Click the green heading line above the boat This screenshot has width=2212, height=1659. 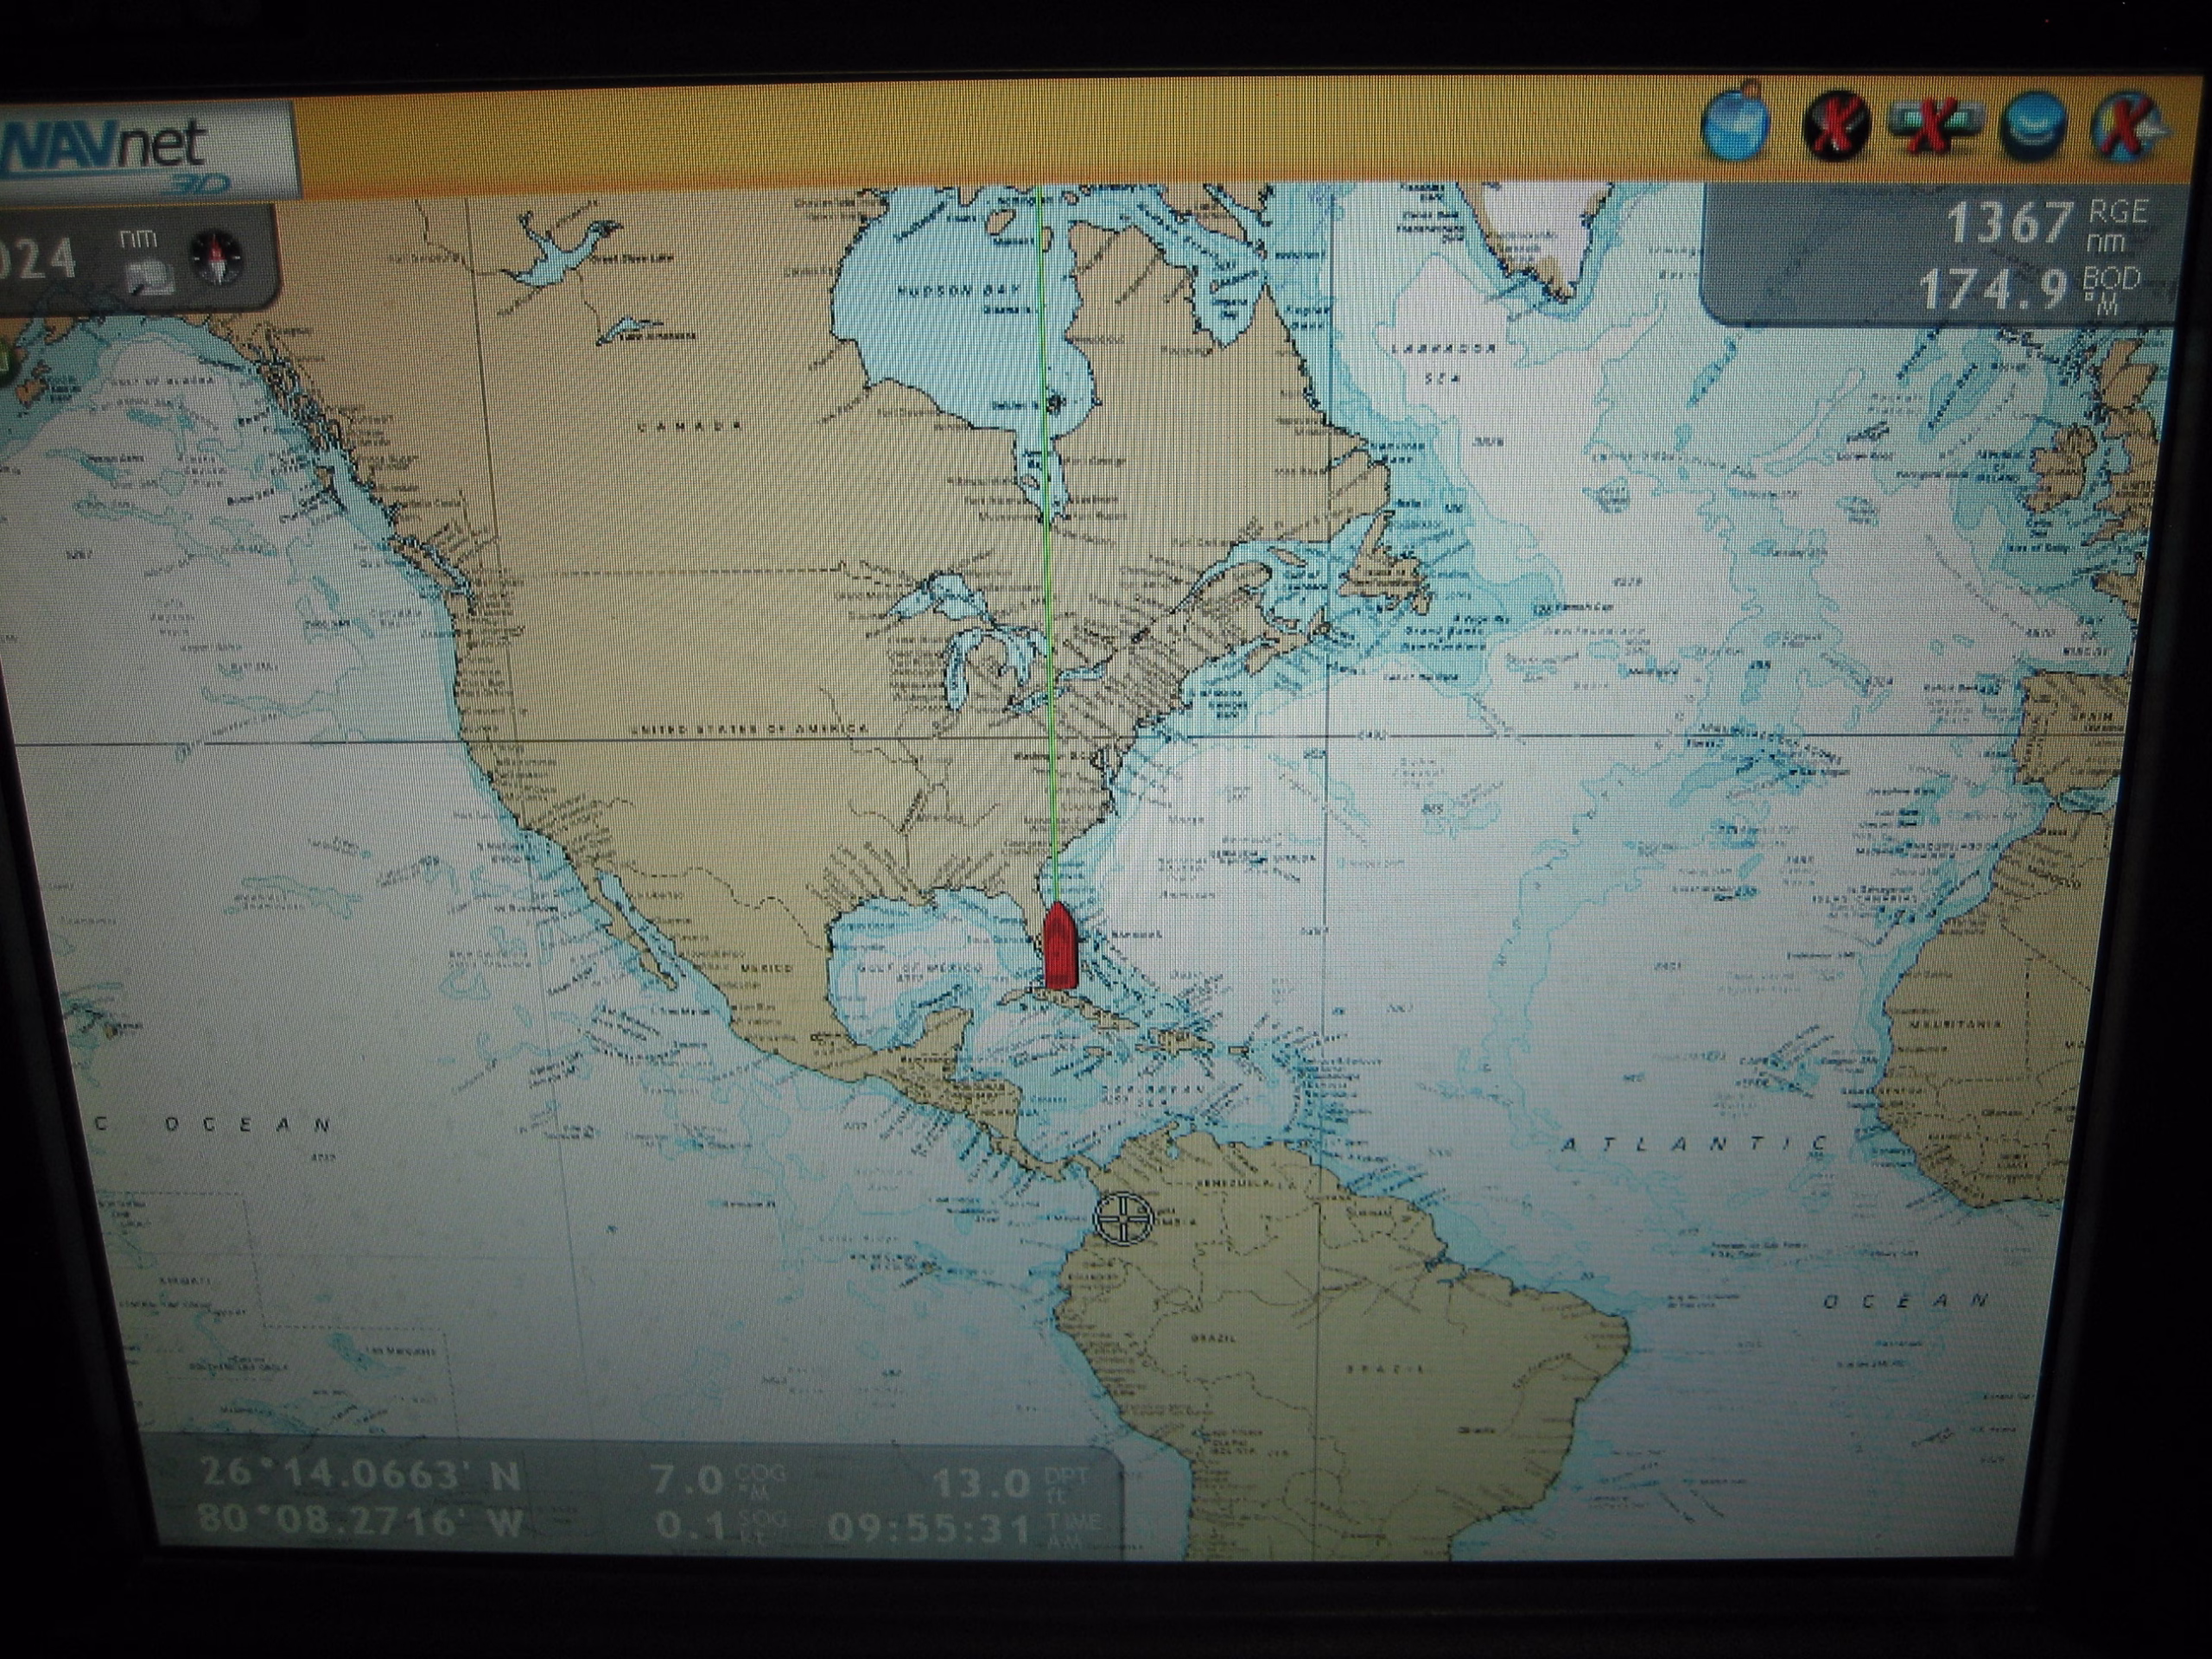[x=1046, y=550]
